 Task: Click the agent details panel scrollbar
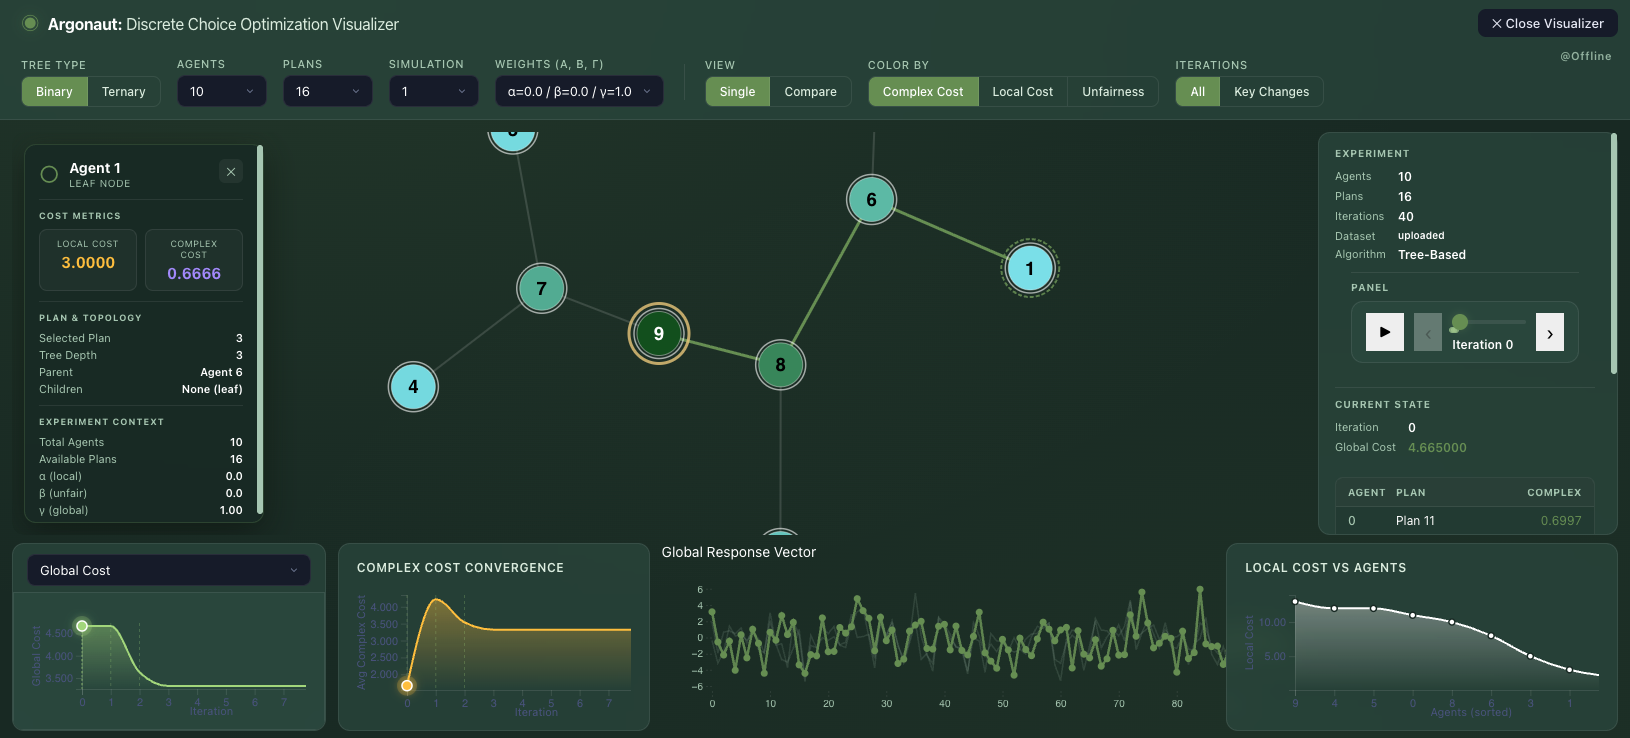coord(260,330)
